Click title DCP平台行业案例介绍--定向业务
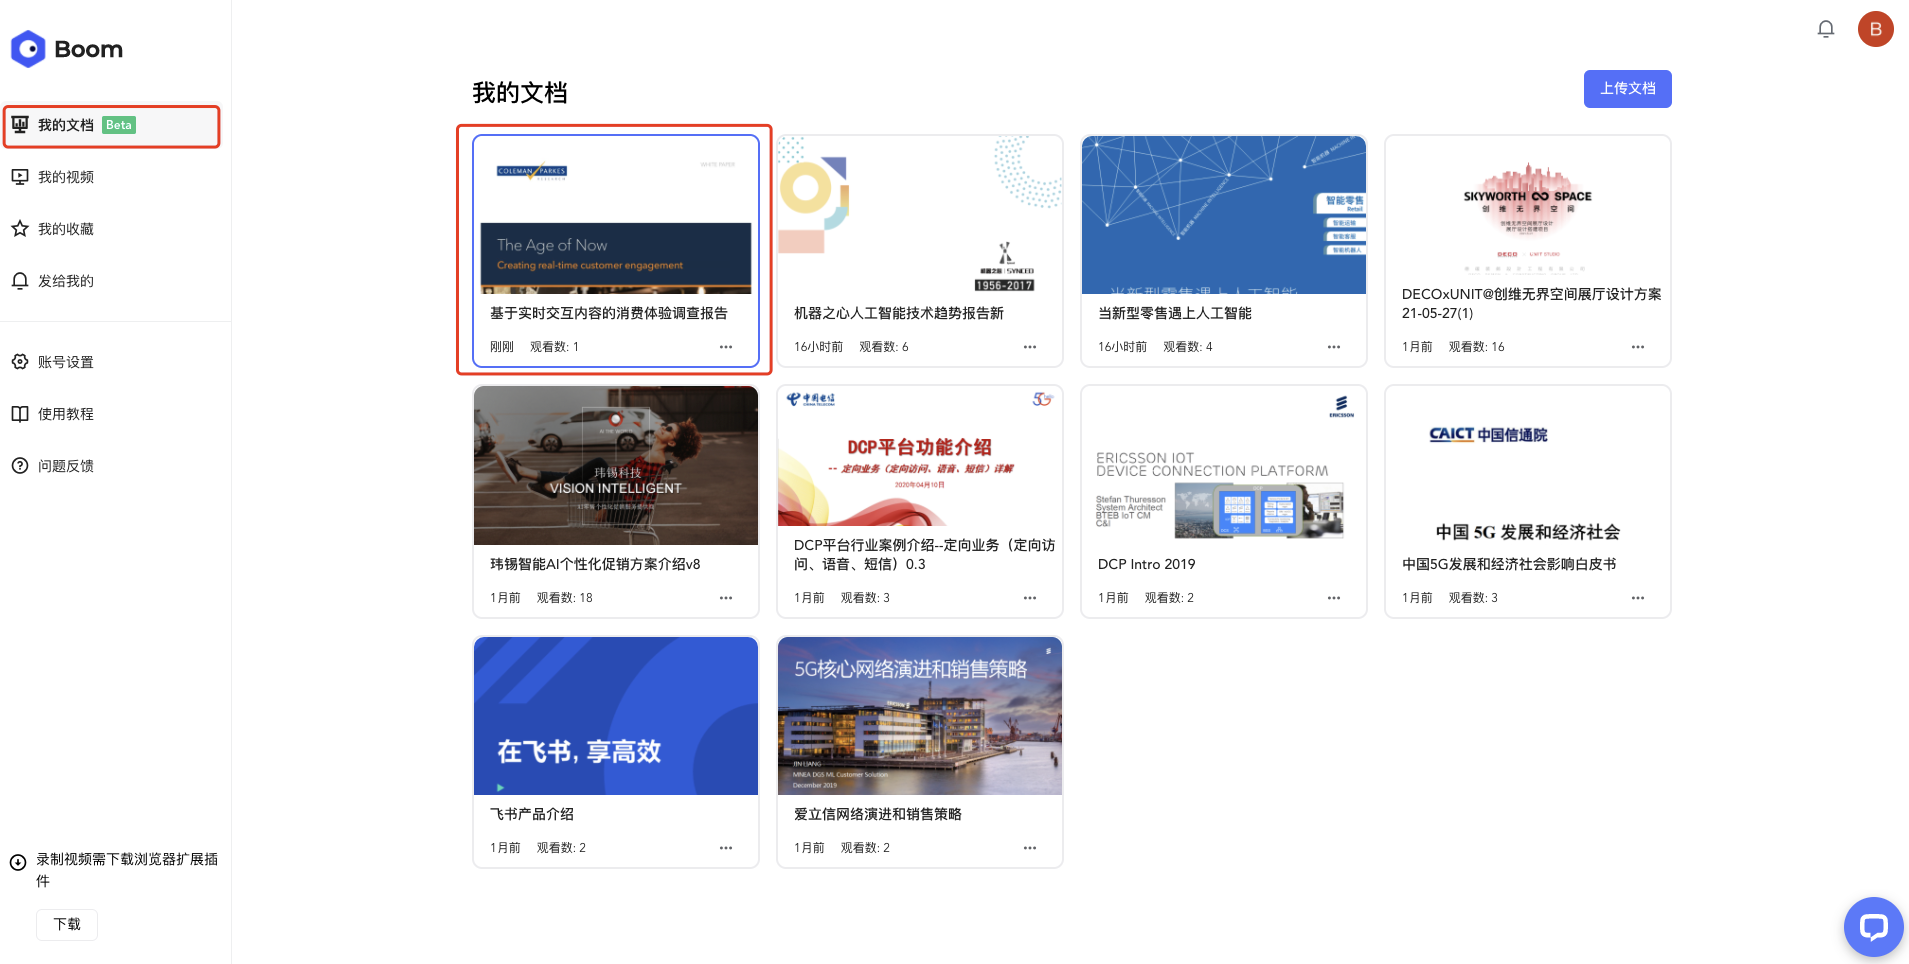1909x964 pixels. (925, 554)
